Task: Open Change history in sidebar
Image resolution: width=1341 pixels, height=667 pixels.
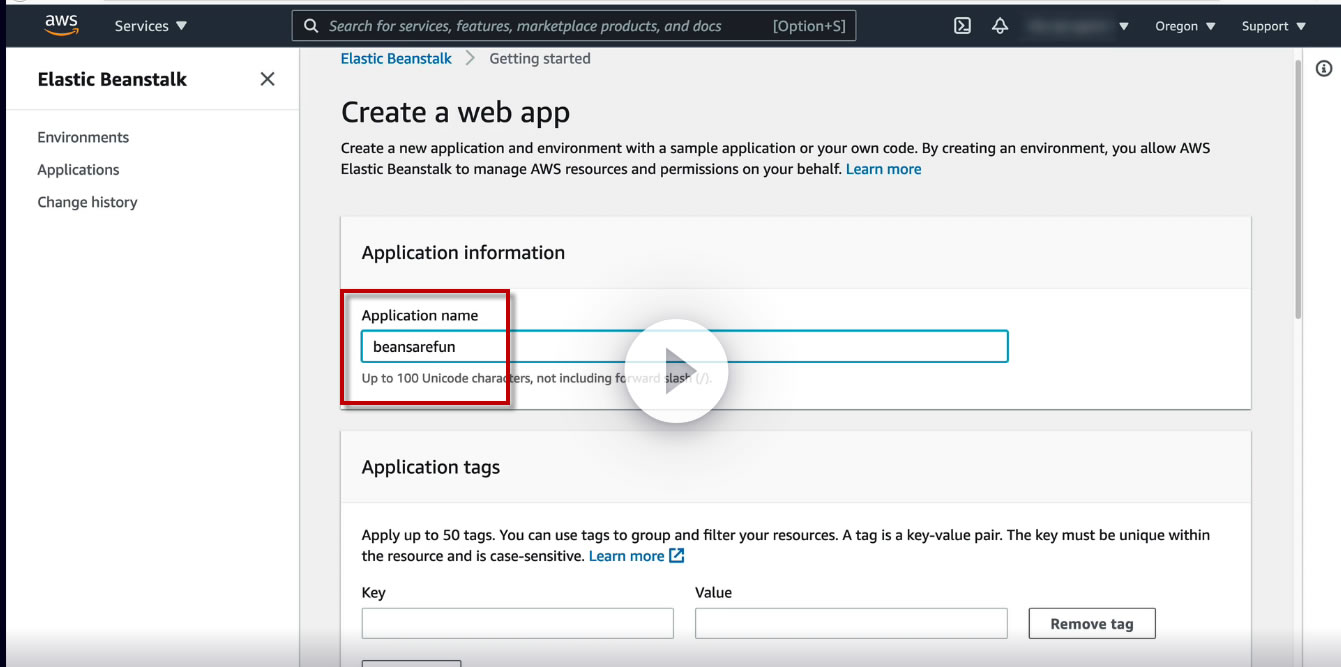Action: click(x=87, y=201)
